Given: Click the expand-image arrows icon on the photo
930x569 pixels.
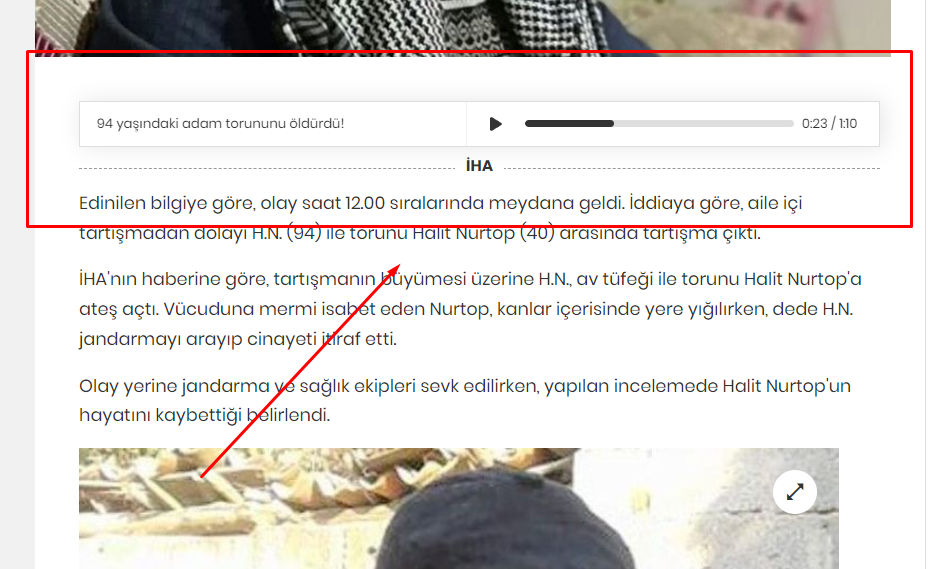Looking at the screenshot, I should click(x=795, y=492).
